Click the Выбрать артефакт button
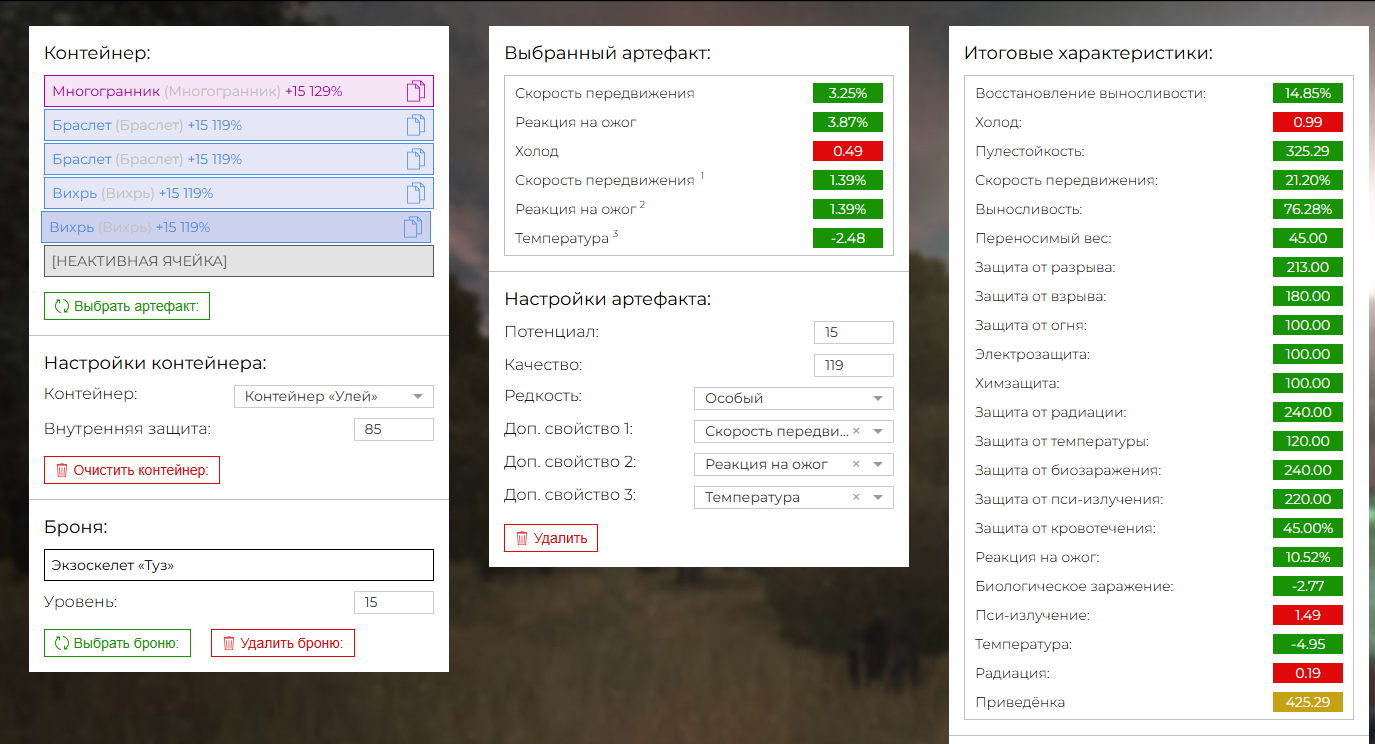This screenshot has height=744, width=1375. click(x=127, y=306)
